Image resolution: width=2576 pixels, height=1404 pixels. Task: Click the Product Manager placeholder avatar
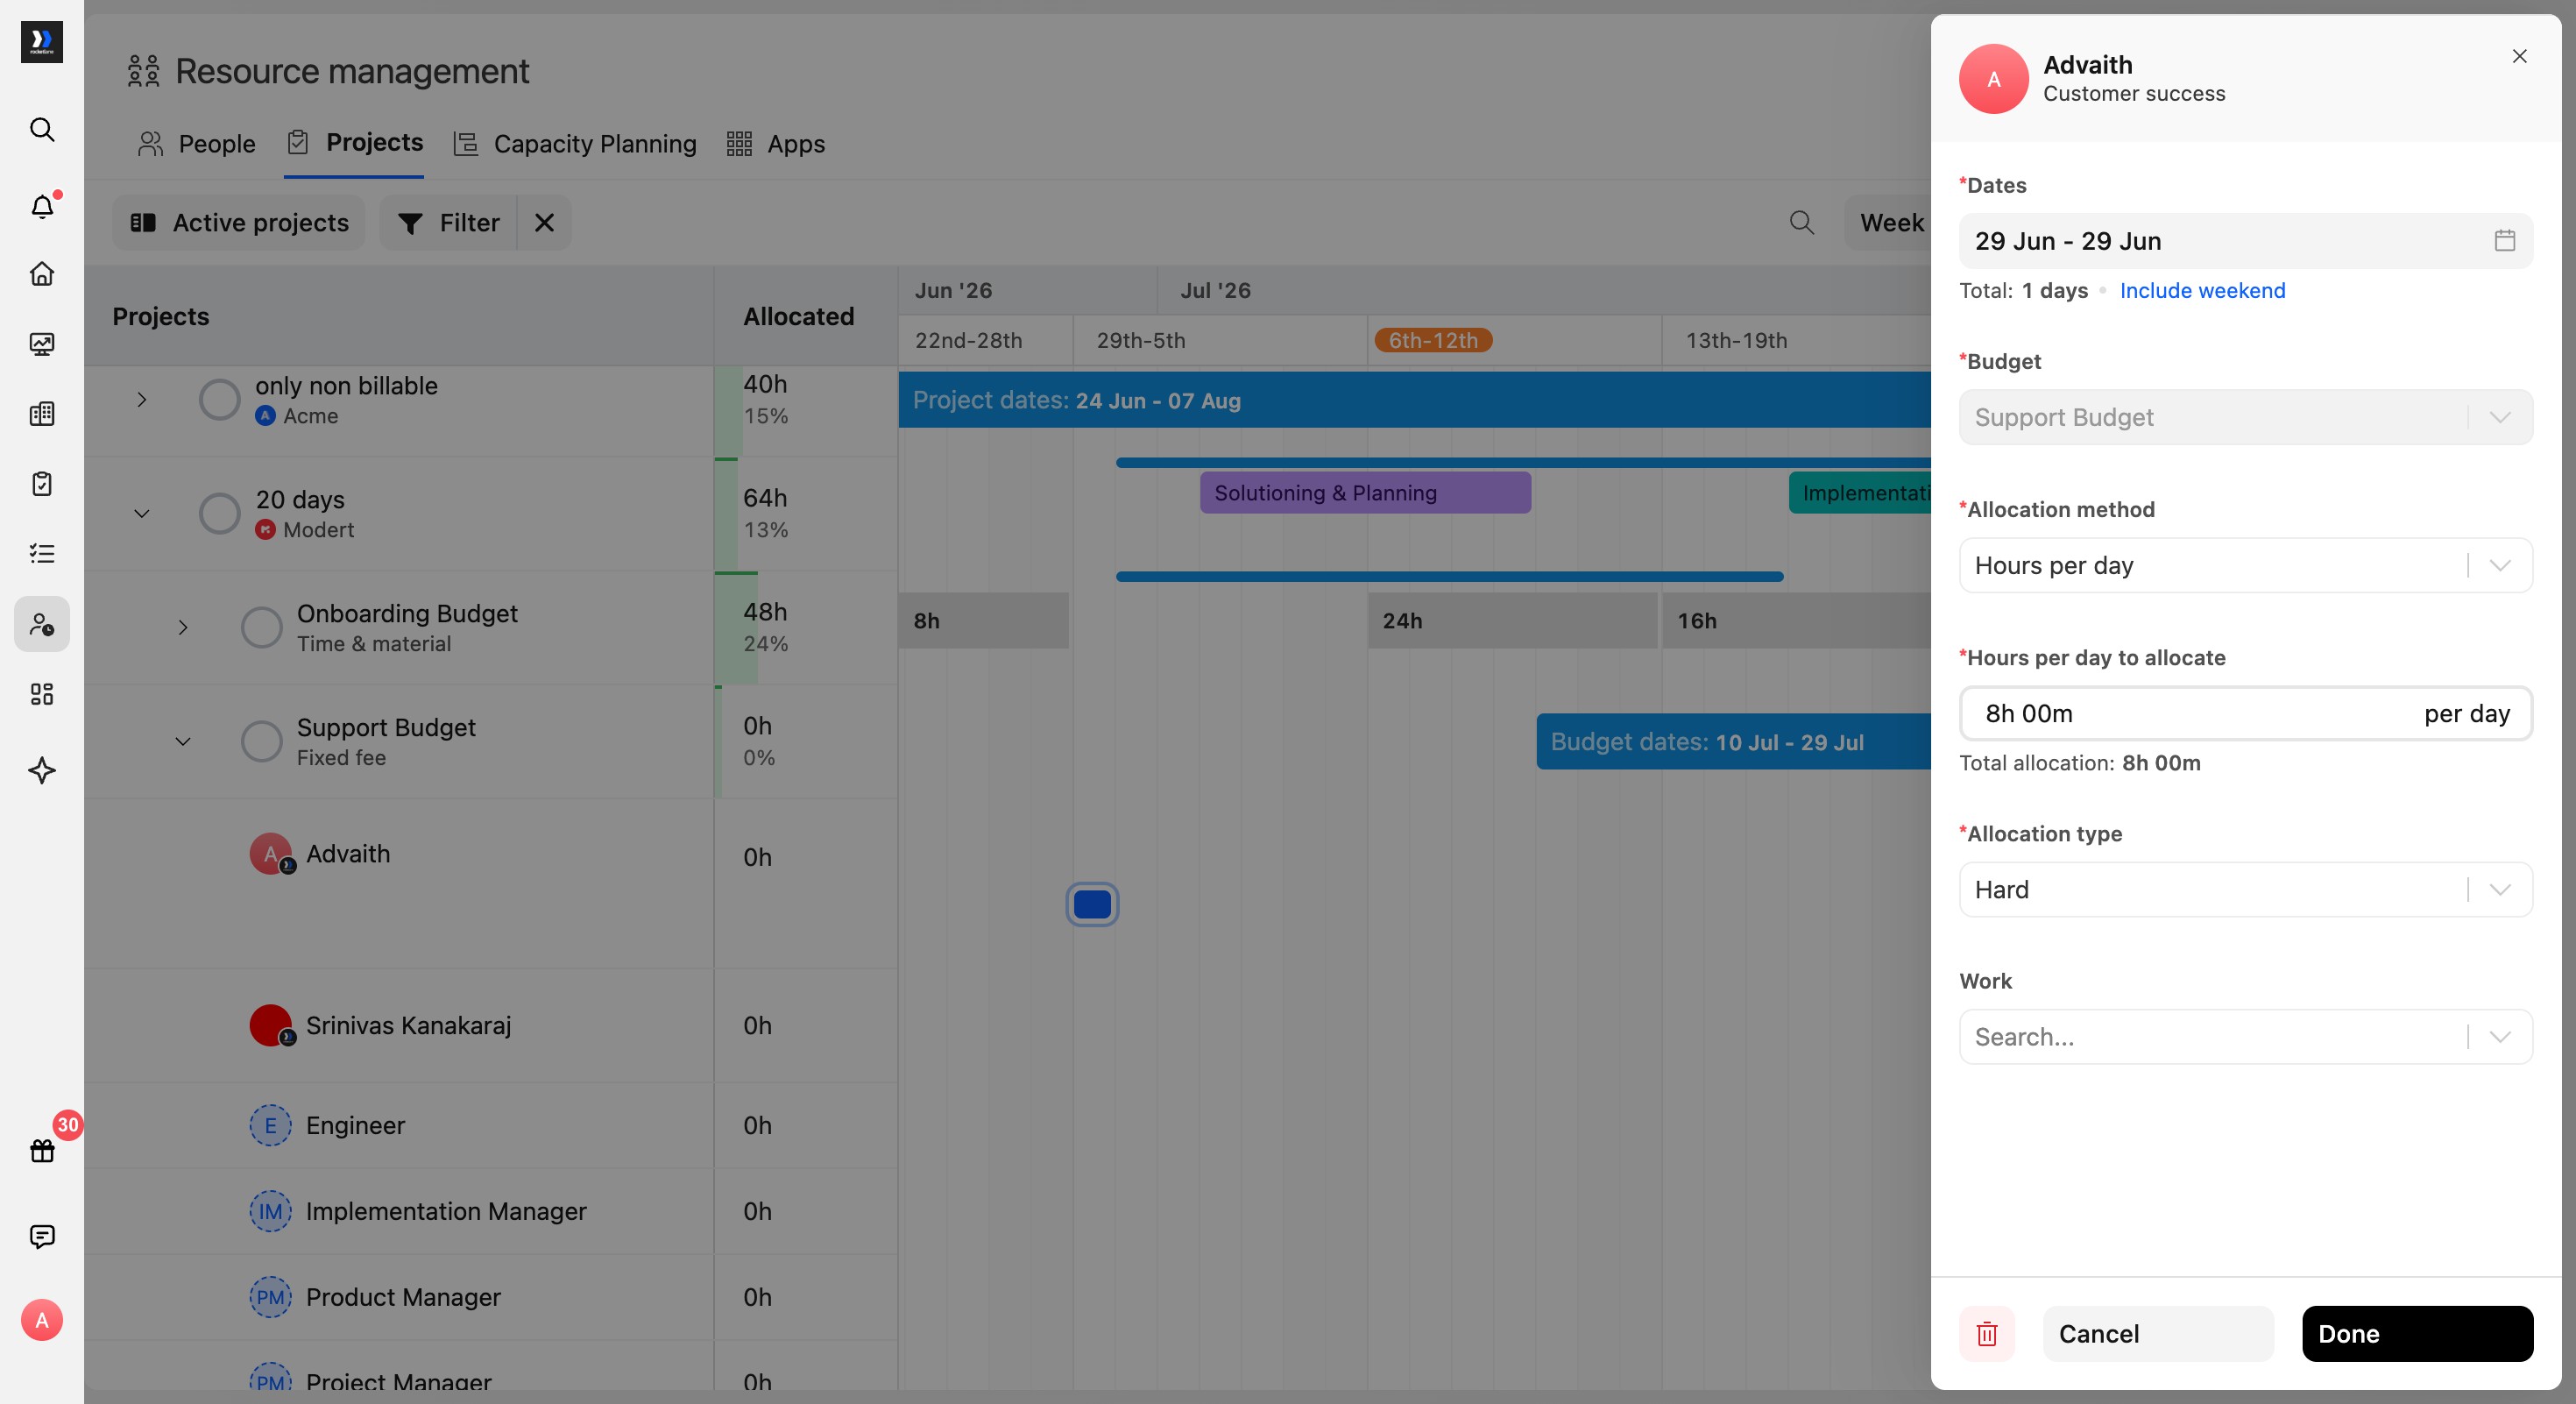(x=270, y=1297)
